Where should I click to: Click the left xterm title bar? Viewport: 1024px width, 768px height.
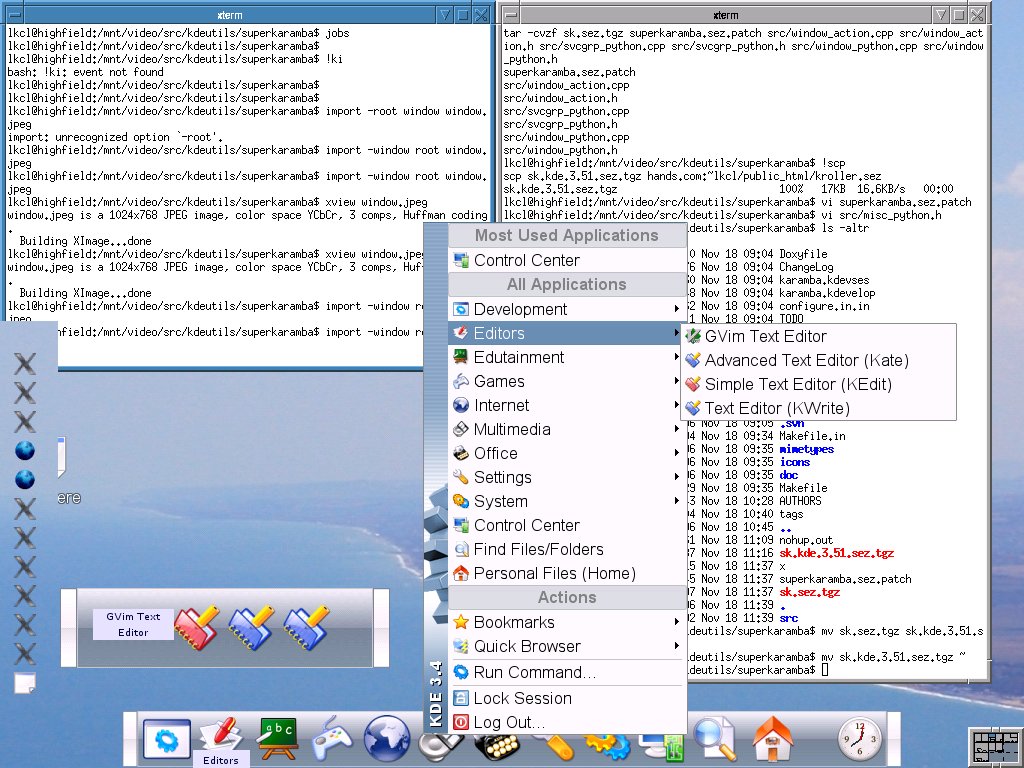[230, 14]
